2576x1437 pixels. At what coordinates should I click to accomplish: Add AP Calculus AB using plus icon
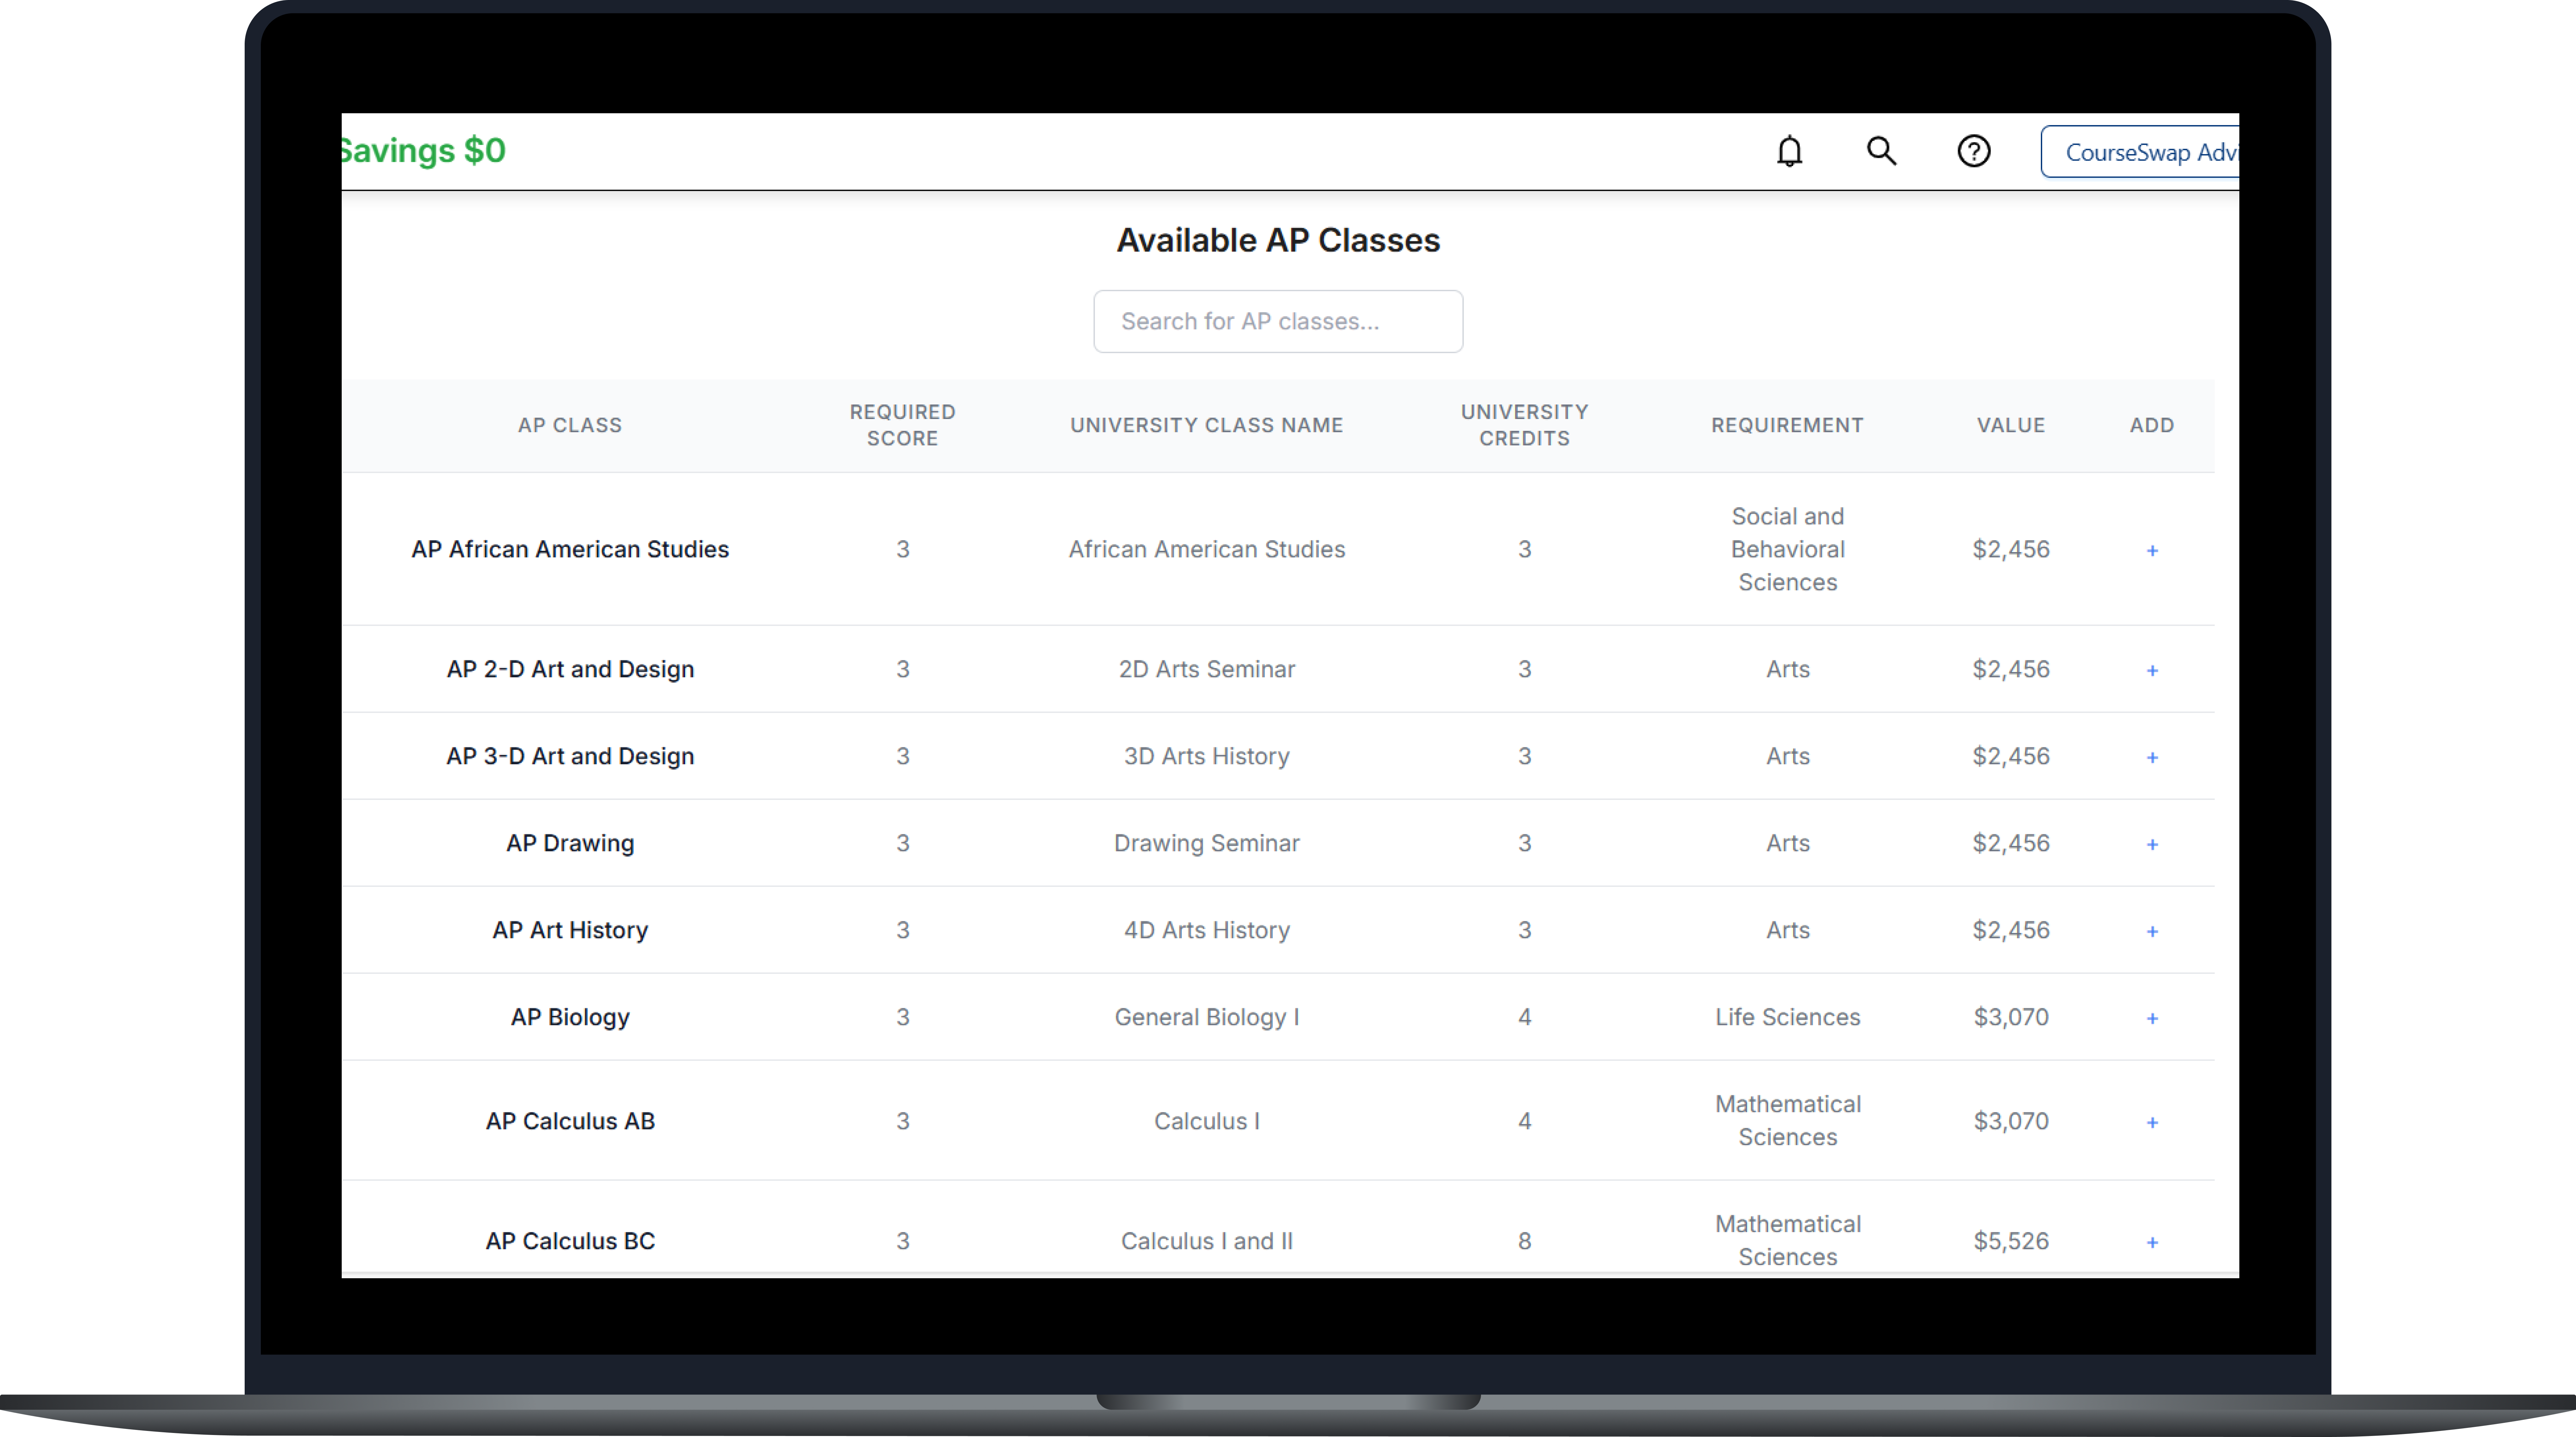coord(2152,1122)
